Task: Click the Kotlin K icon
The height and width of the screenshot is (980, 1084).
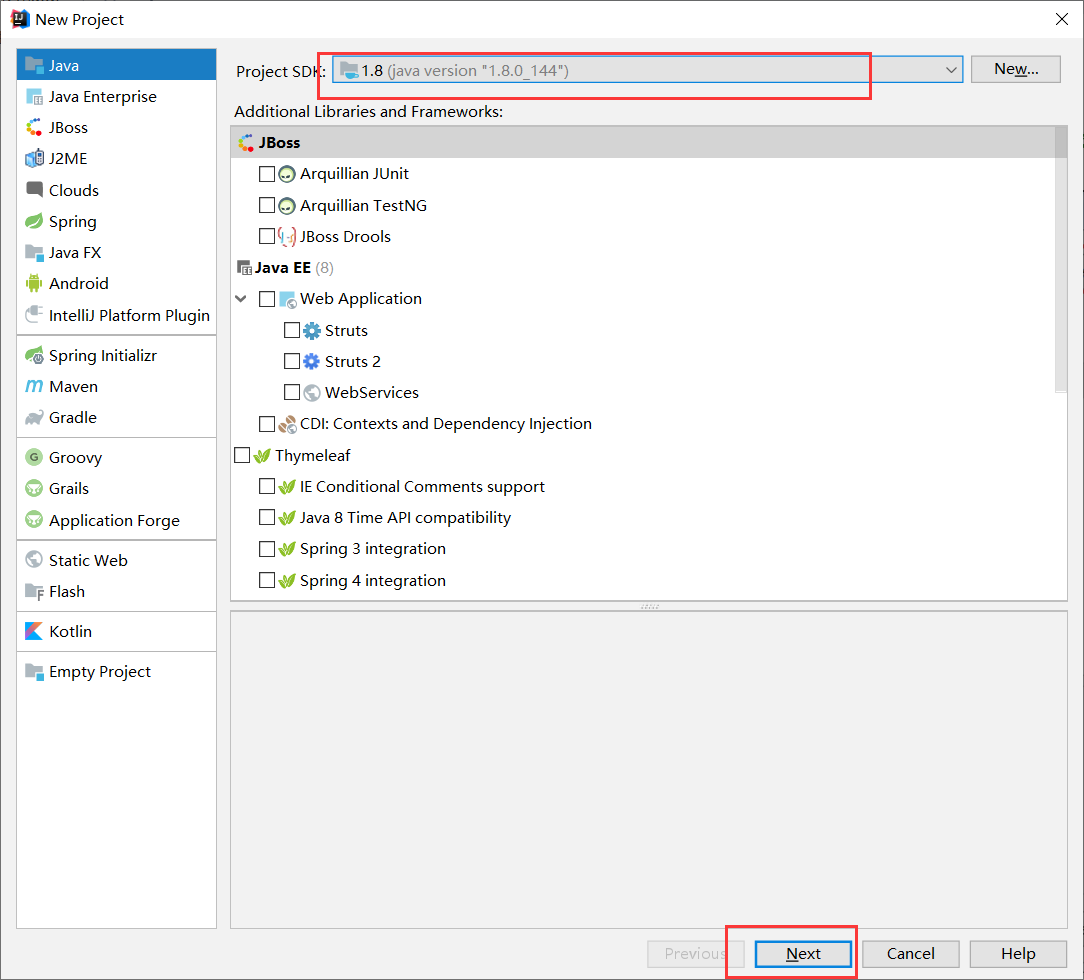Action: (x=34, y=631)
